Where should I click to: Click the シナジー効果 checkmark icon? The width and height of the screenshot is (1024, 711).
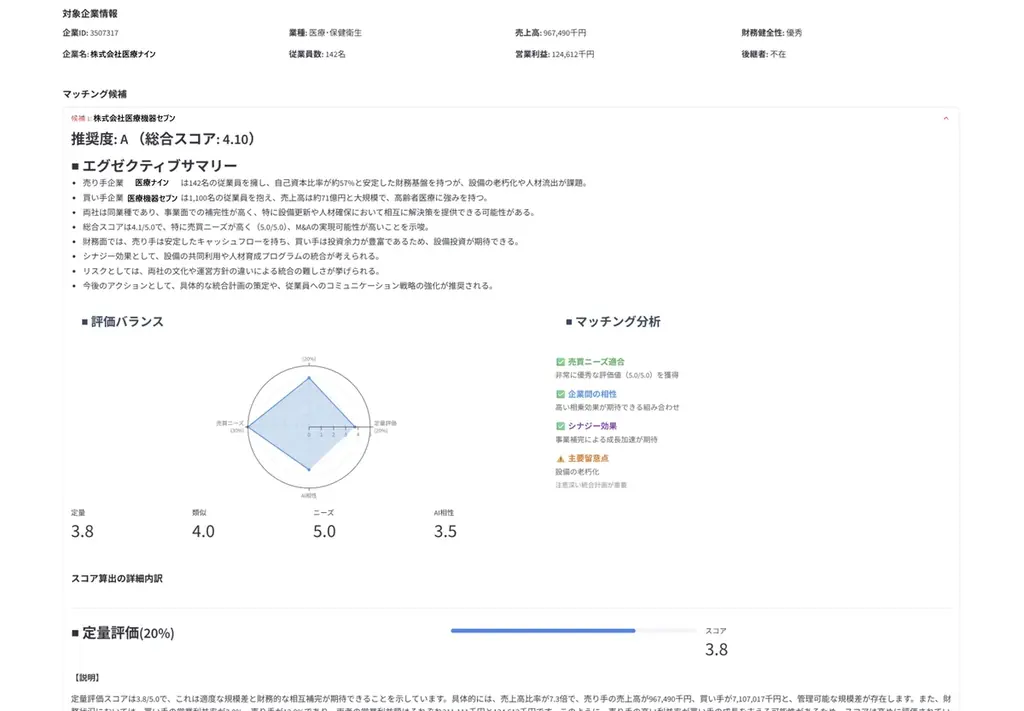pyautogui.click(x=563, y=425)
